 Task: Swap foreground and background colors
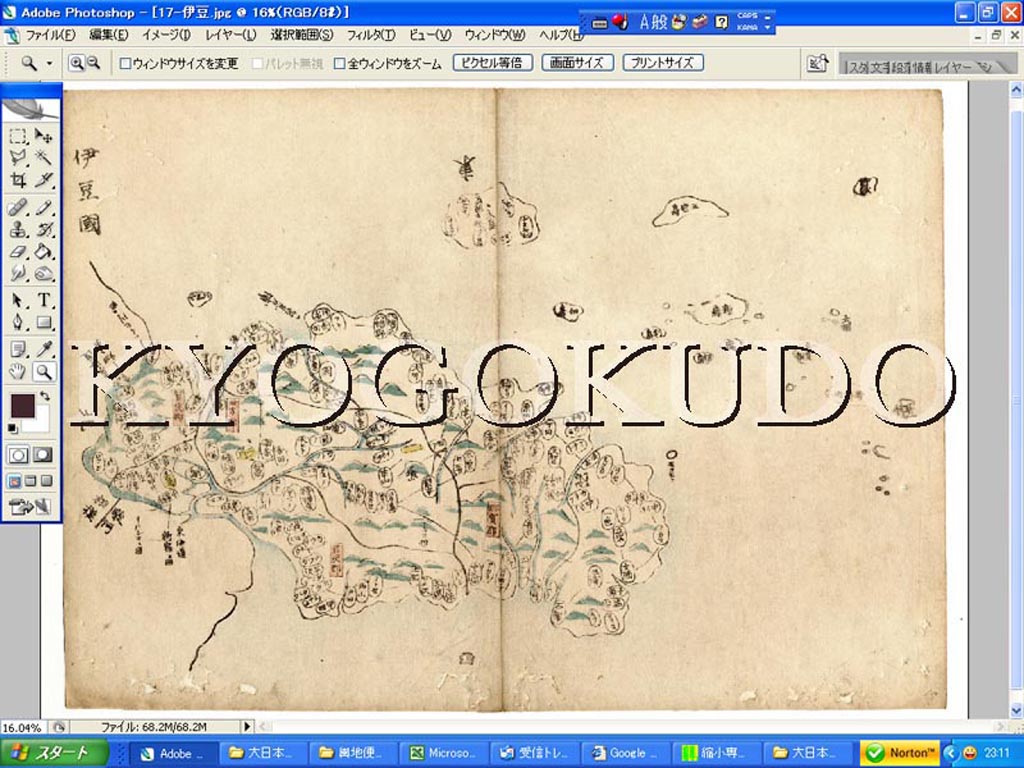(x=44, y=396)
